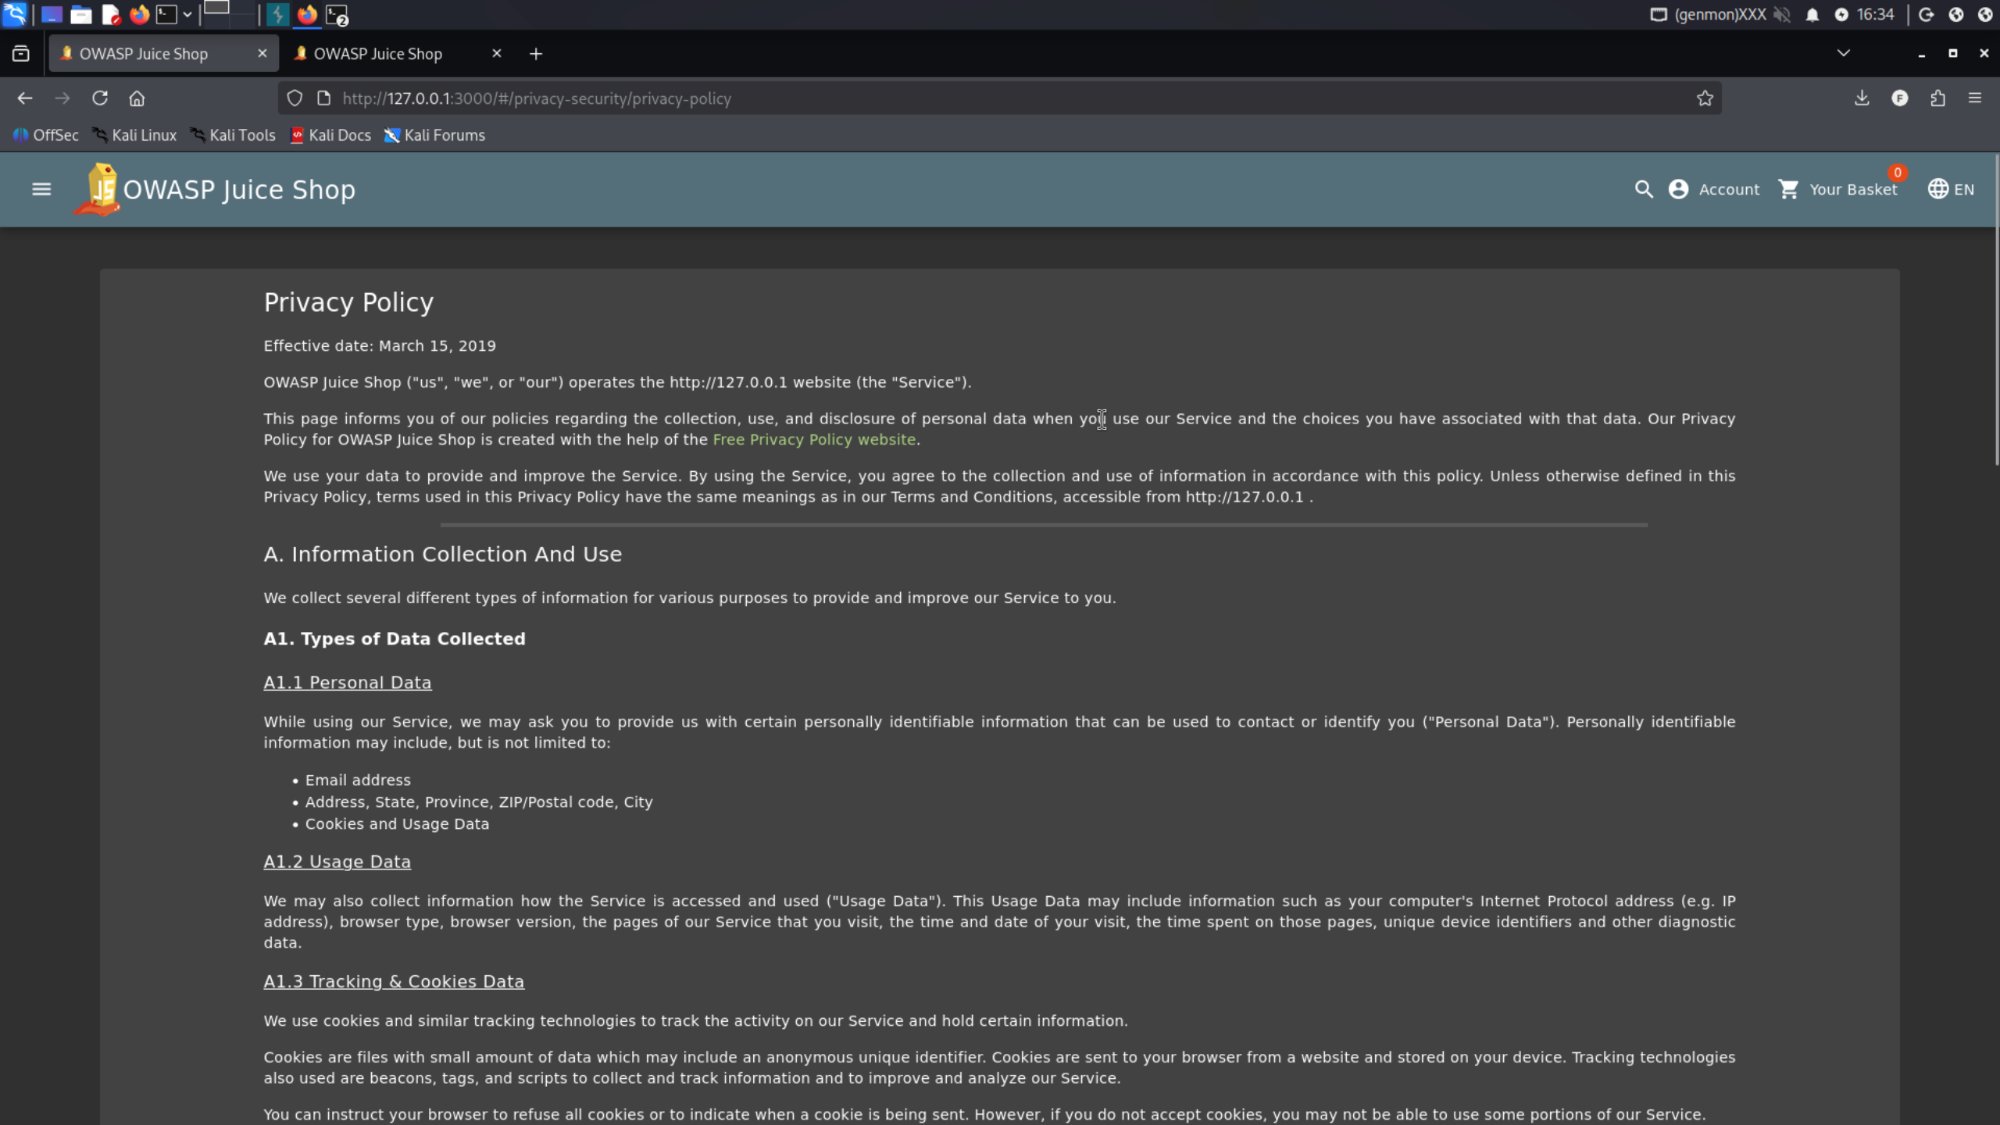Launch the terminal emulator from the panel
The height and width of the screenshot is (1125, 2000).
tap(166, 14)
